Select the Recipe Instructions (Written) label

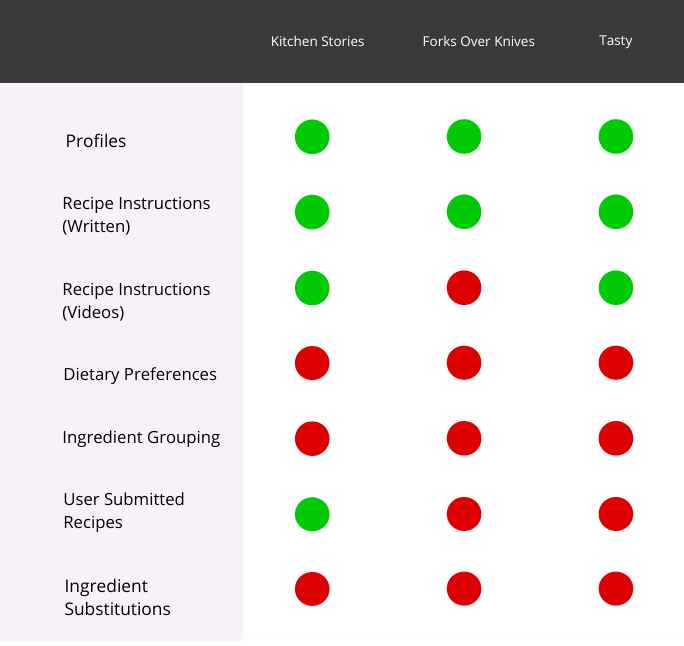point(136,215)
